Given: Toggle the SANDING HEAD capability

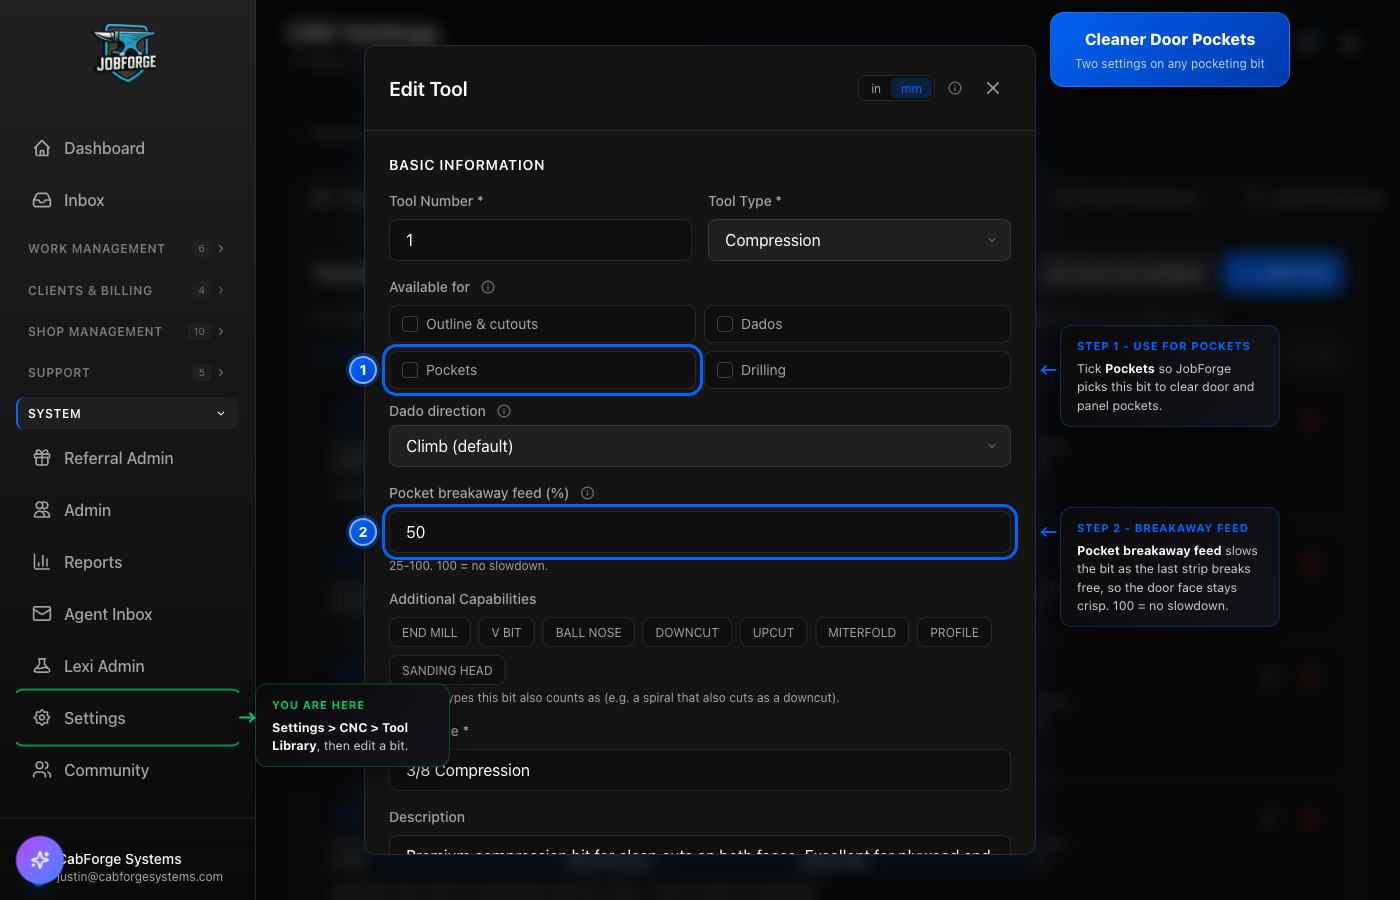Looking at the screenshot, I should point(447,671).
